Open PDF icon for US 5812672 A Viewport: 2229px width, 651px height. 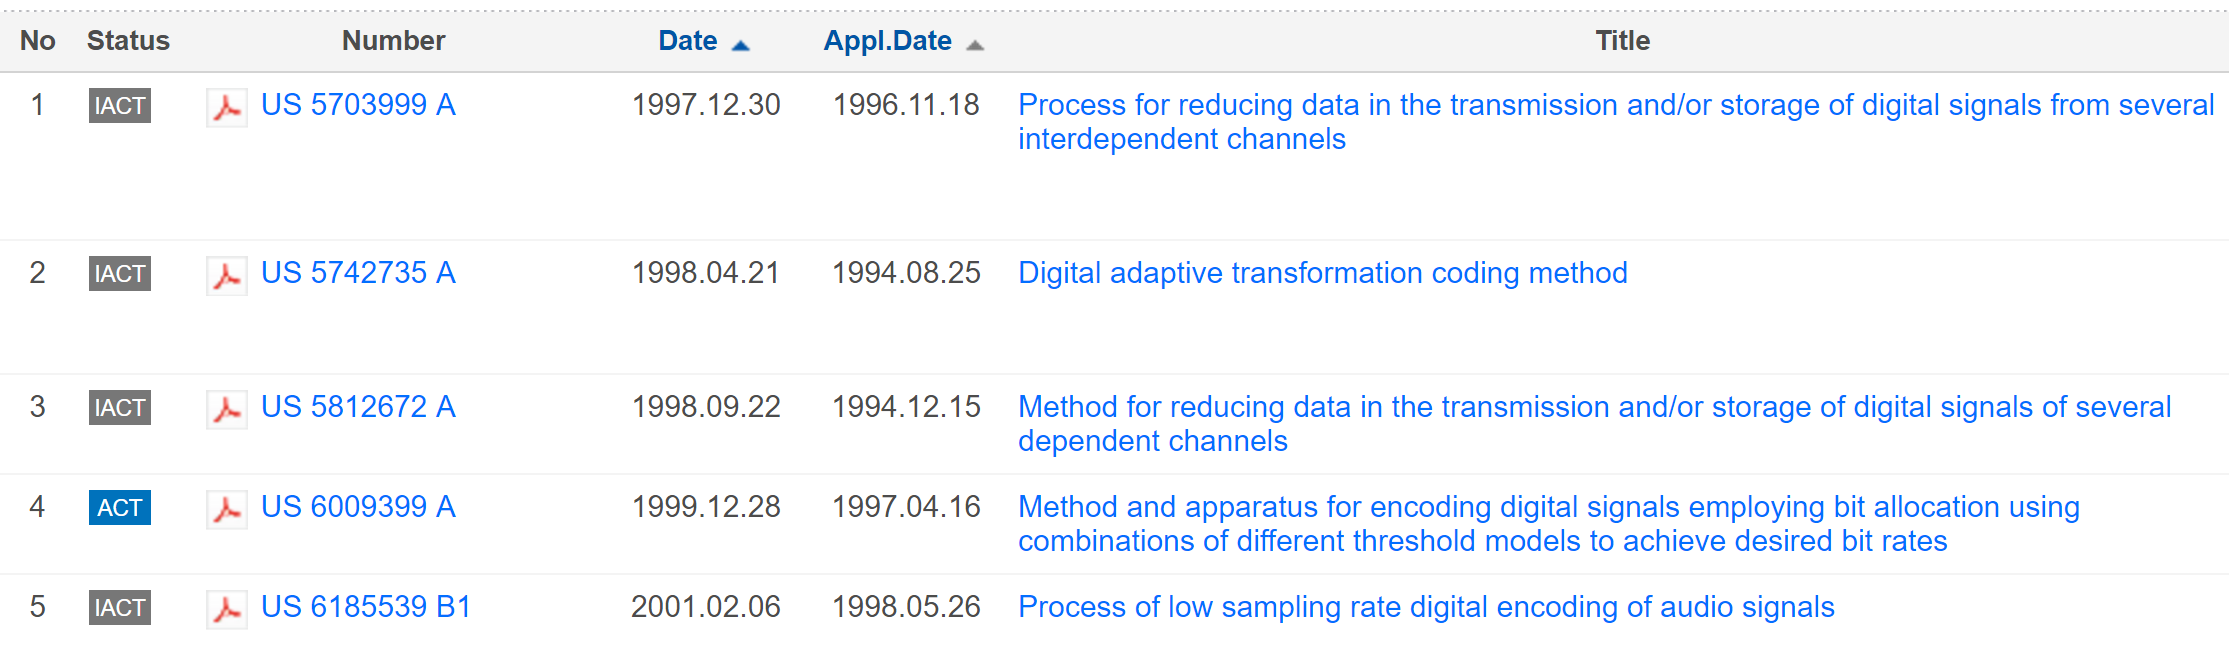227,409
